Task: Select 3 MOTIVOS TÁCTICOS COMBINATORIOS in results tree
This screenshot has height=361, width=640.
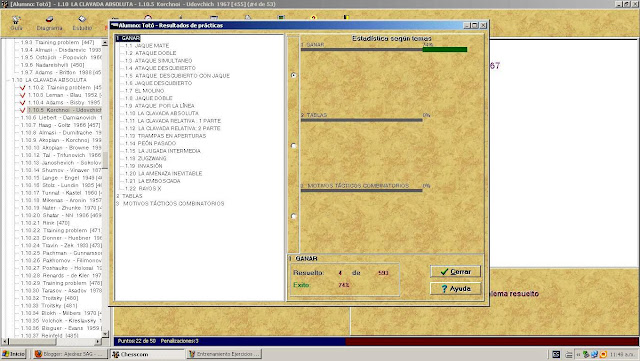Action: tap(170, 203)
